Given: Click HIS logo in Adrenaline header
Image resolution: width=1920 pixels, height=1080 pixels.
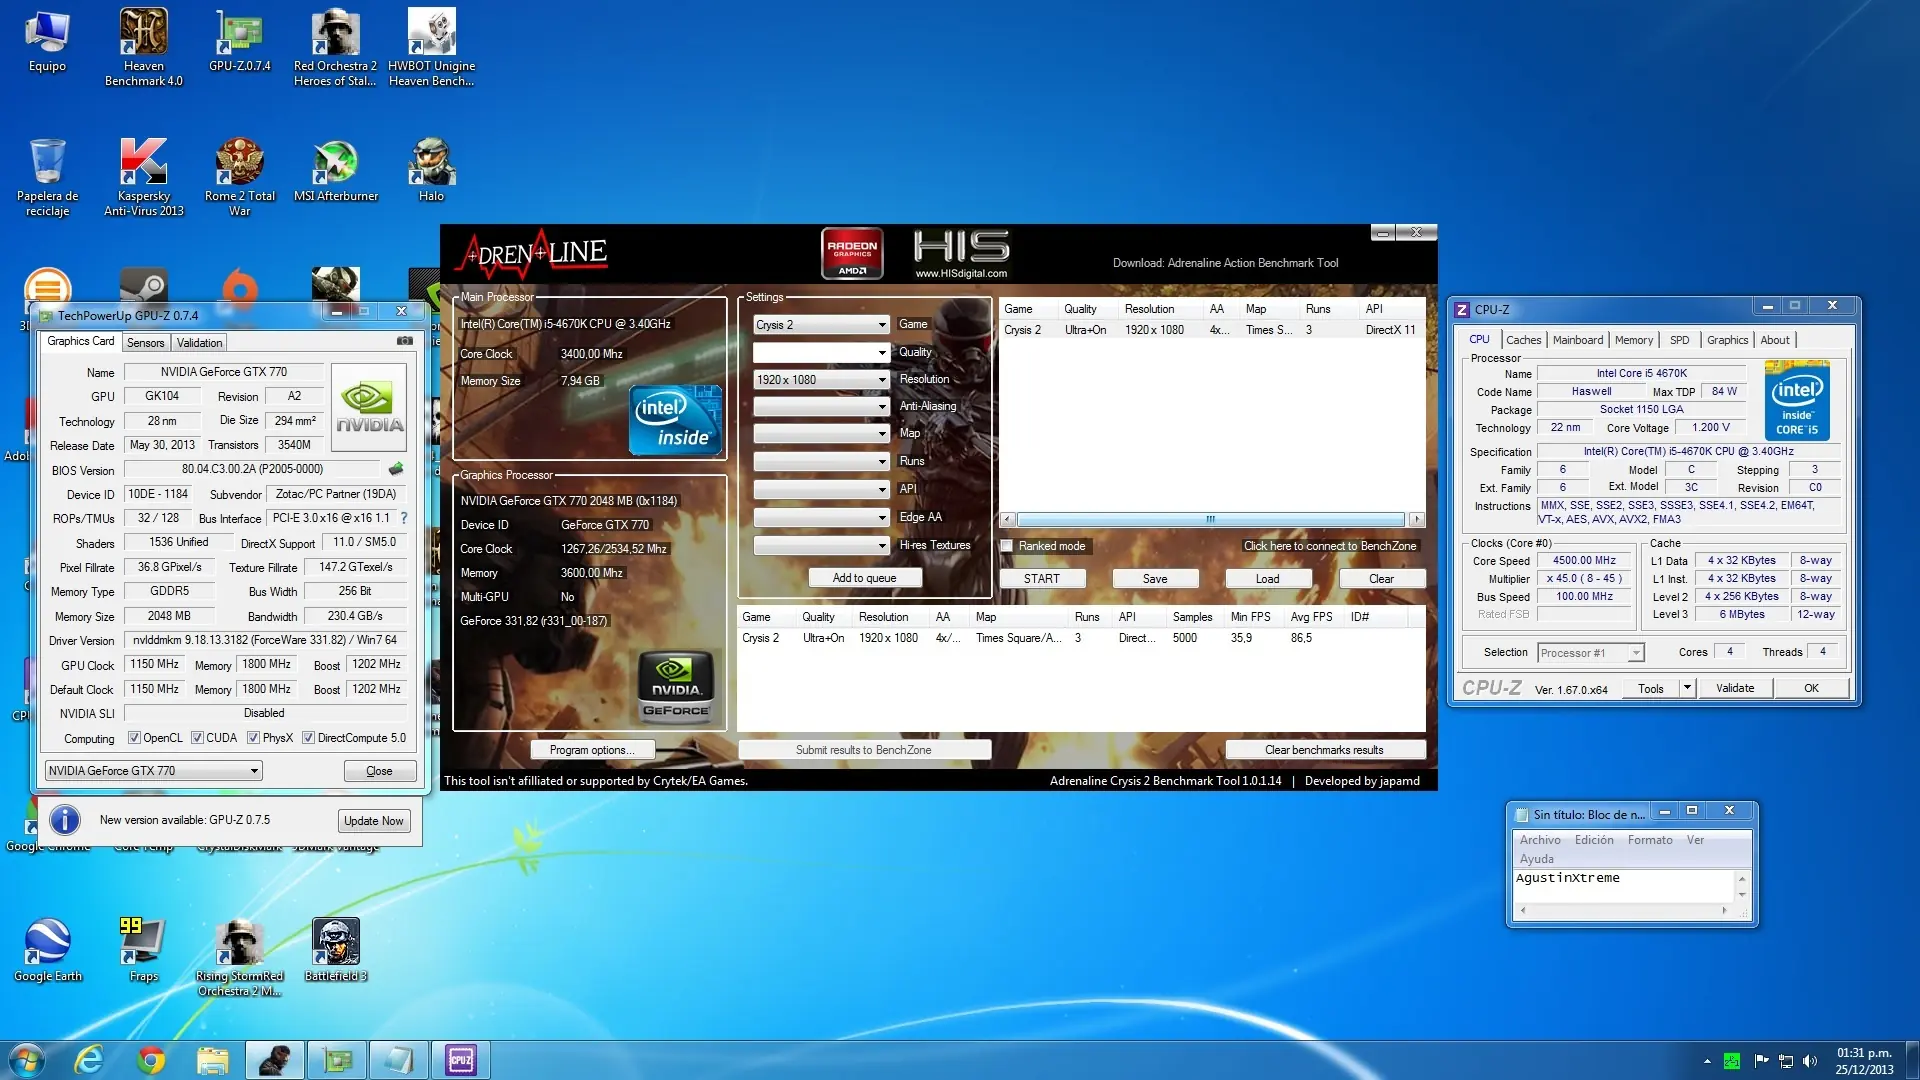Looking at the screenshot, I should point(961,253).
